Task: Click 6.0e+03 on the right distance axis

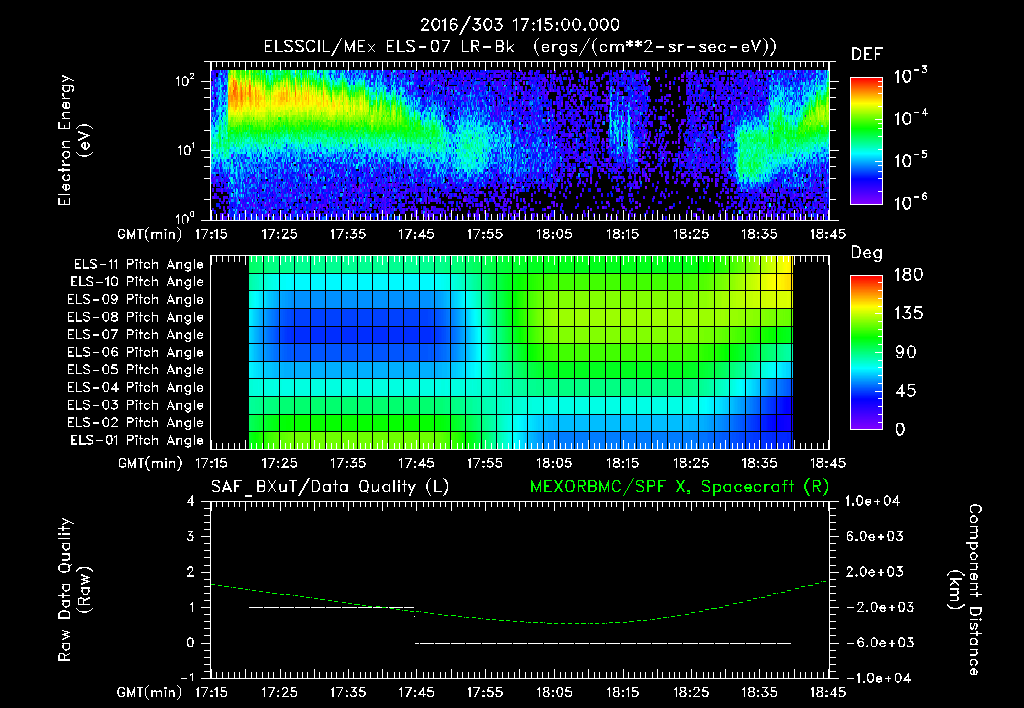Action: [875, 537]
